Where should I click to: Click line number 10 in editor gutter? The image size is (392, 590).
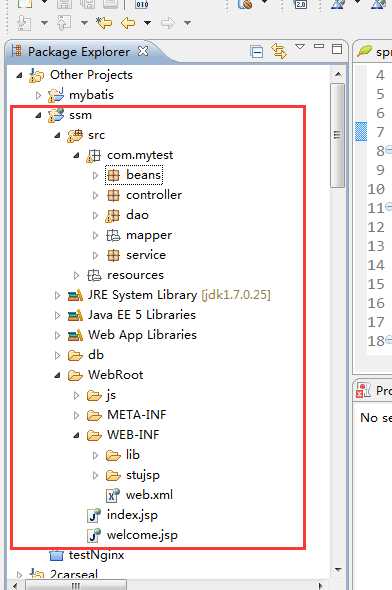coord(376,189)
